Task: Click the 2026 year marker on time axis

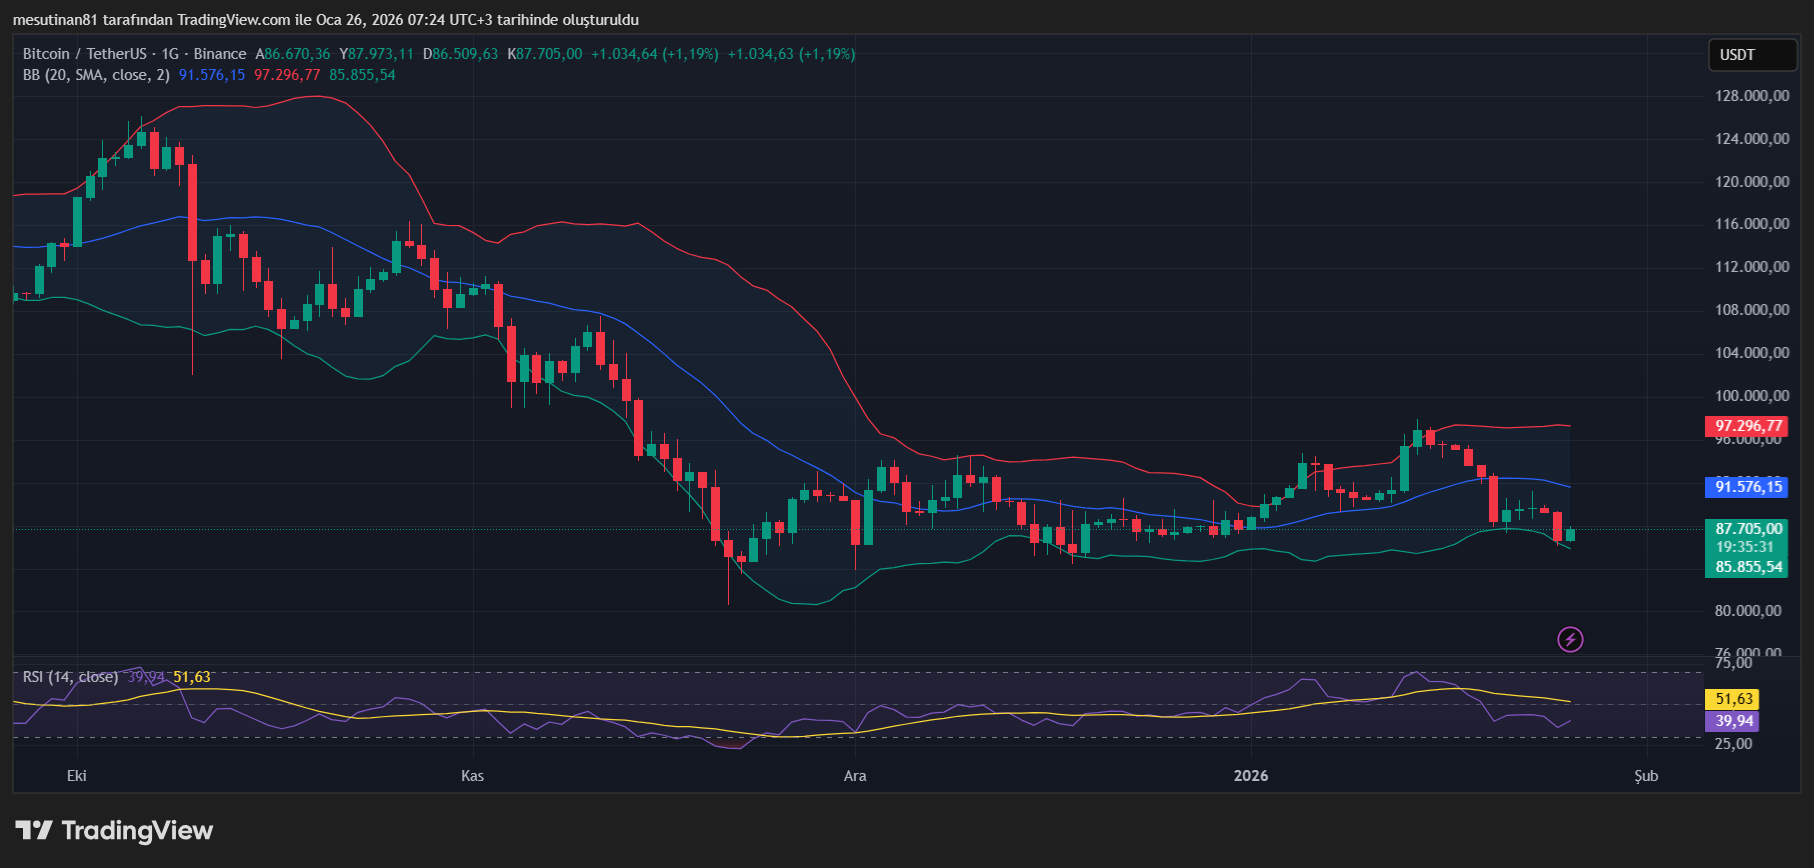Action: click(x=1251, y=776)
